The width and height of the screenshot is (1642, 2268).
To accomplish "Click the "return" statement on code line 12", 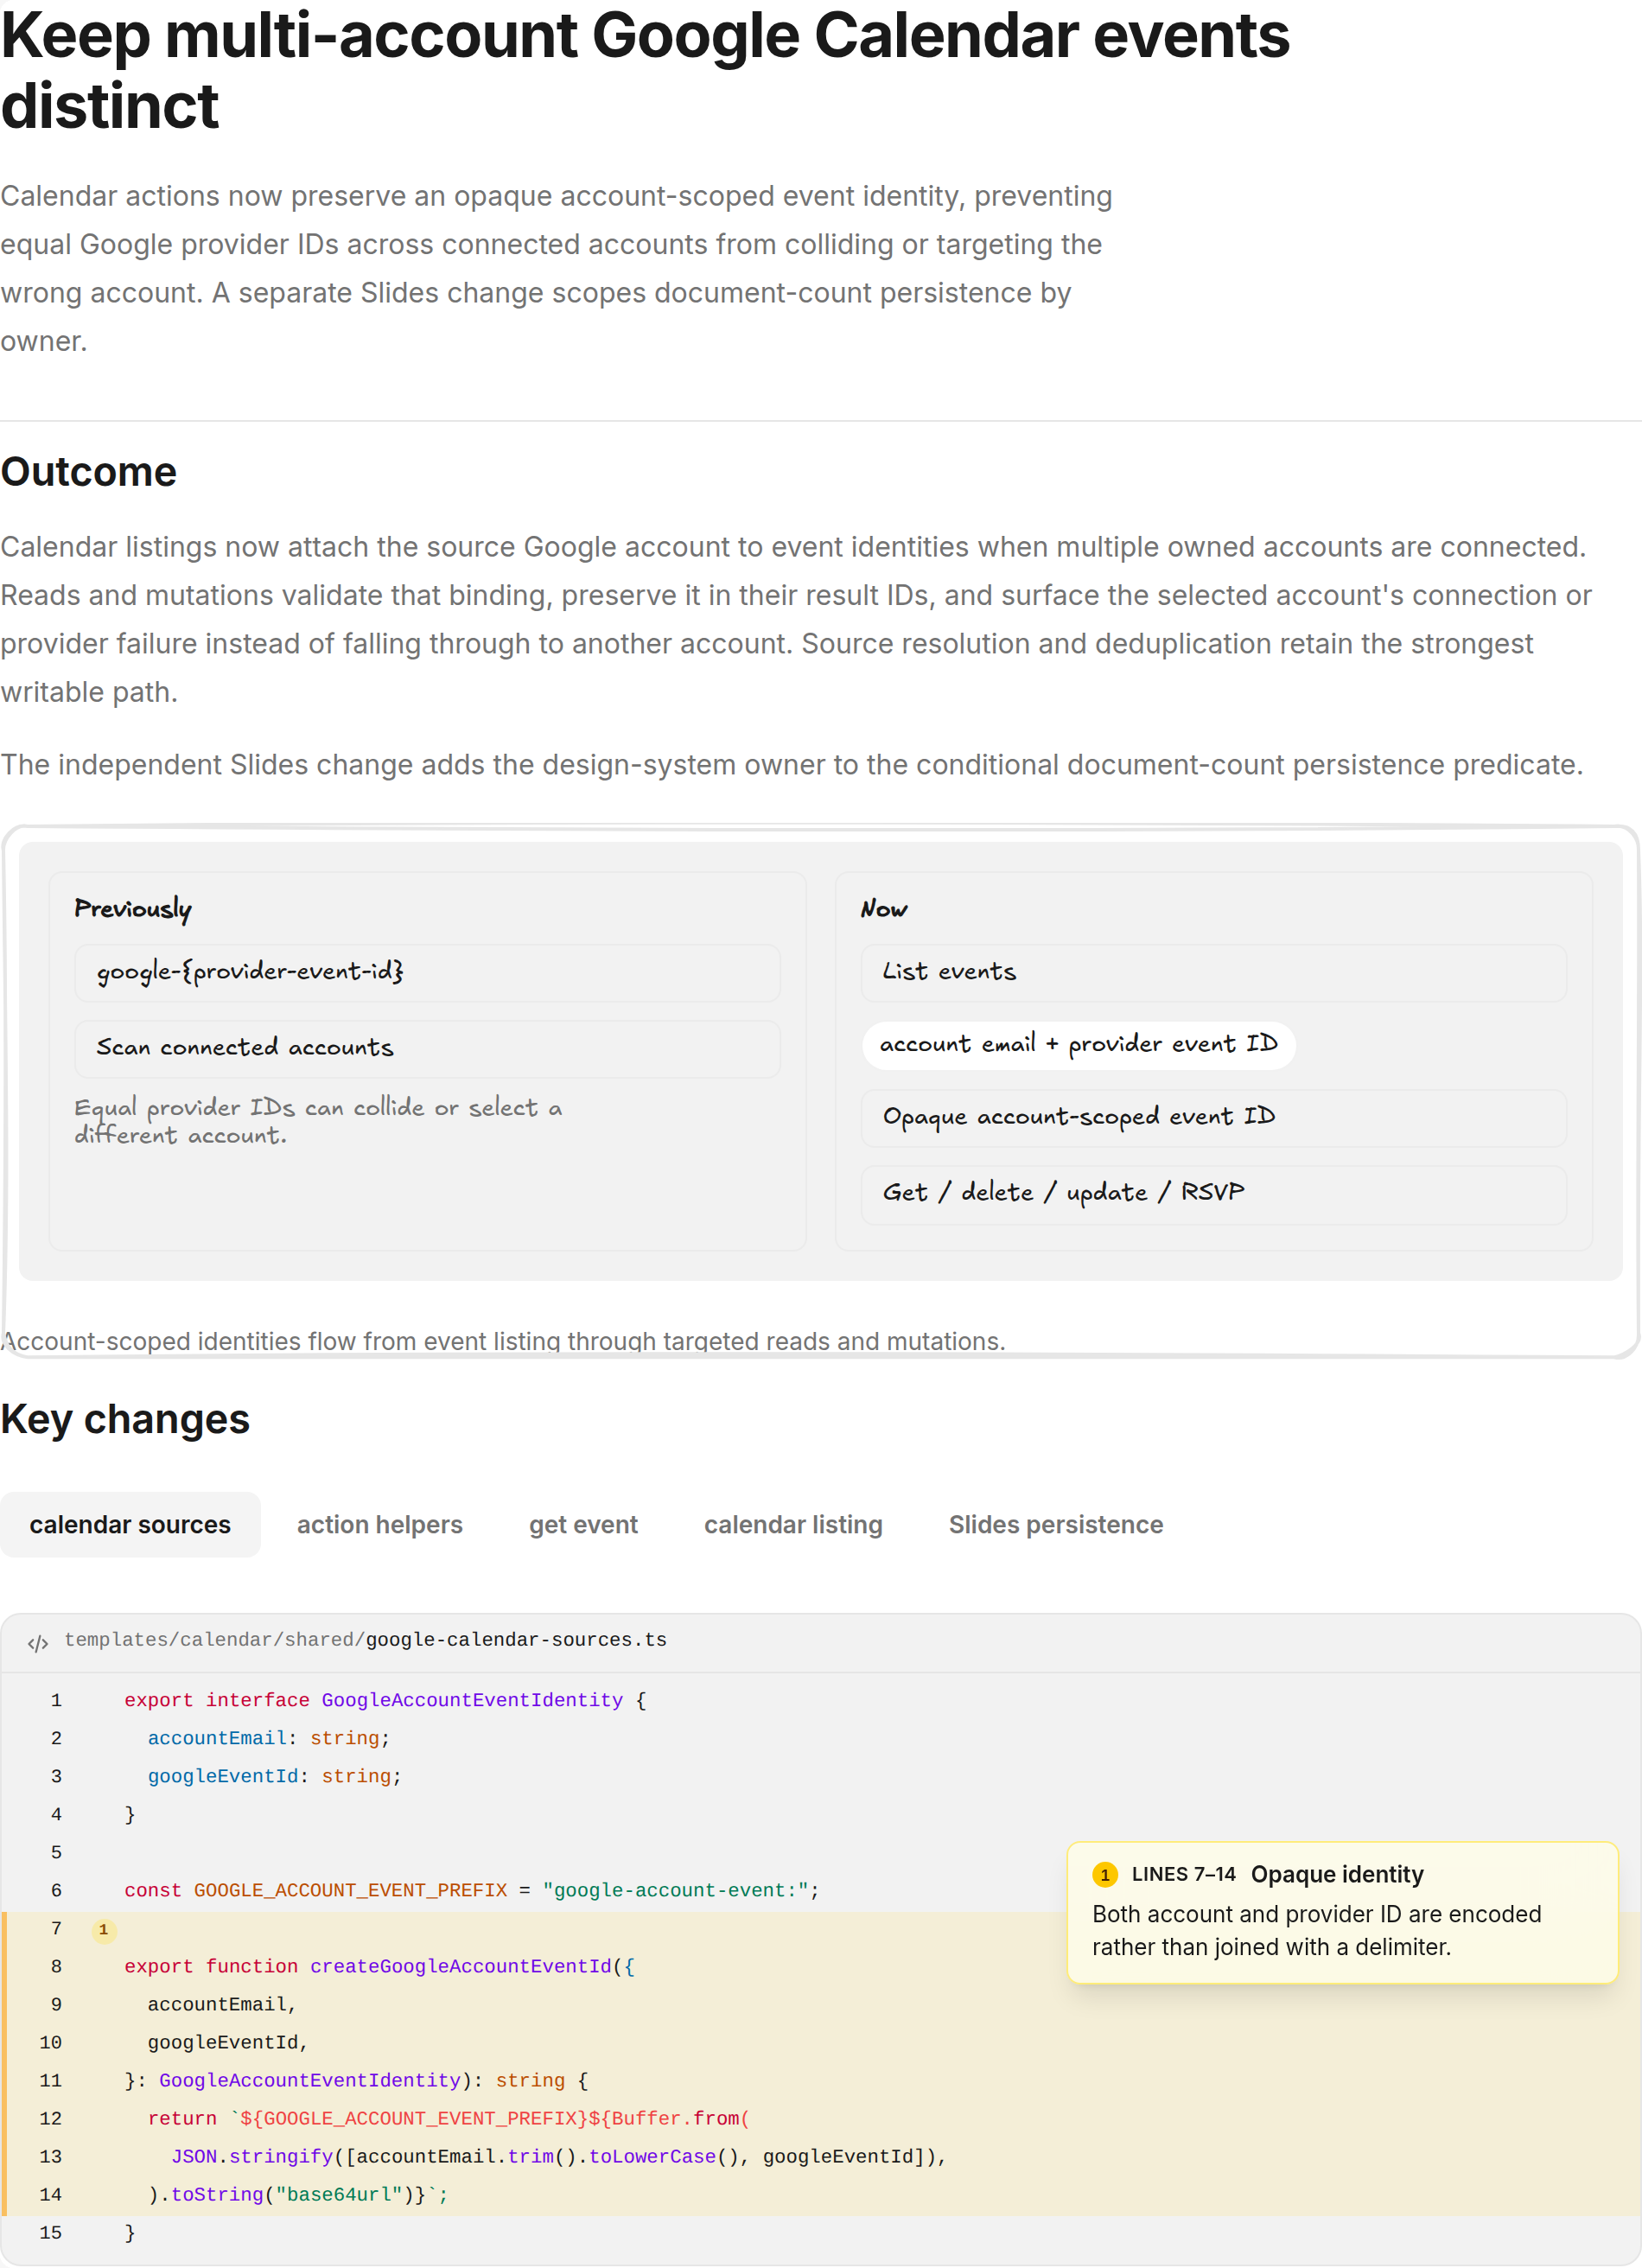I will (x=449, y=2118).
